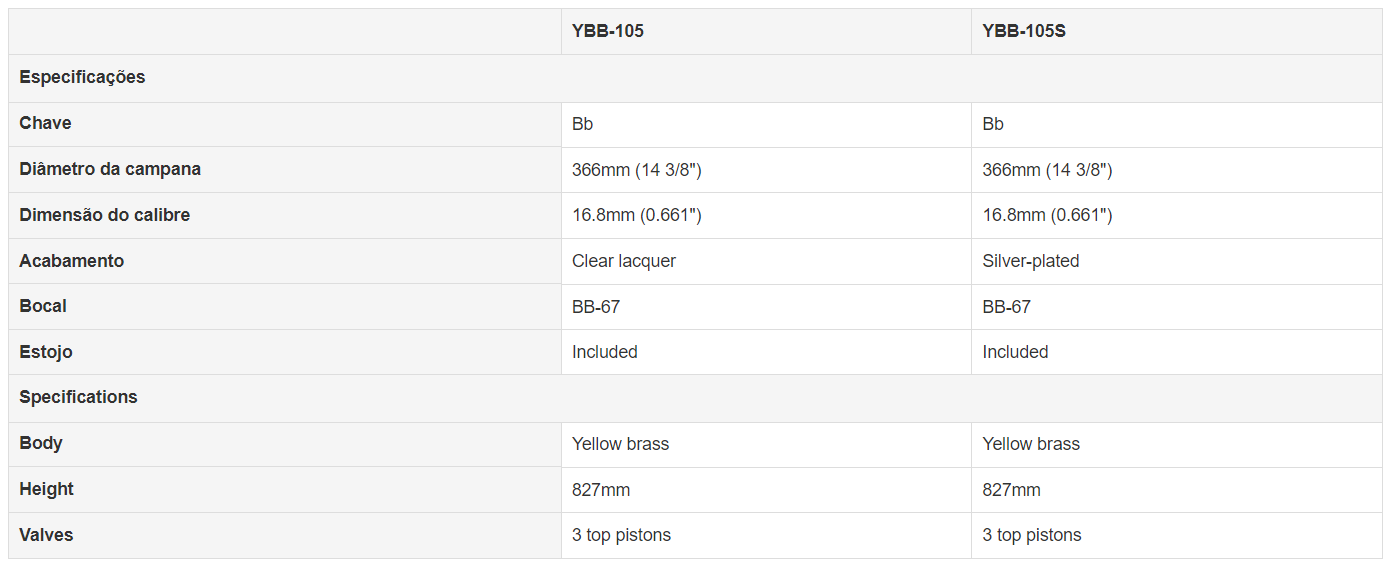The width and height of the screenshot is (1398, 568).
Task: Click the Specifications section heading
Action: pos(78,397)
